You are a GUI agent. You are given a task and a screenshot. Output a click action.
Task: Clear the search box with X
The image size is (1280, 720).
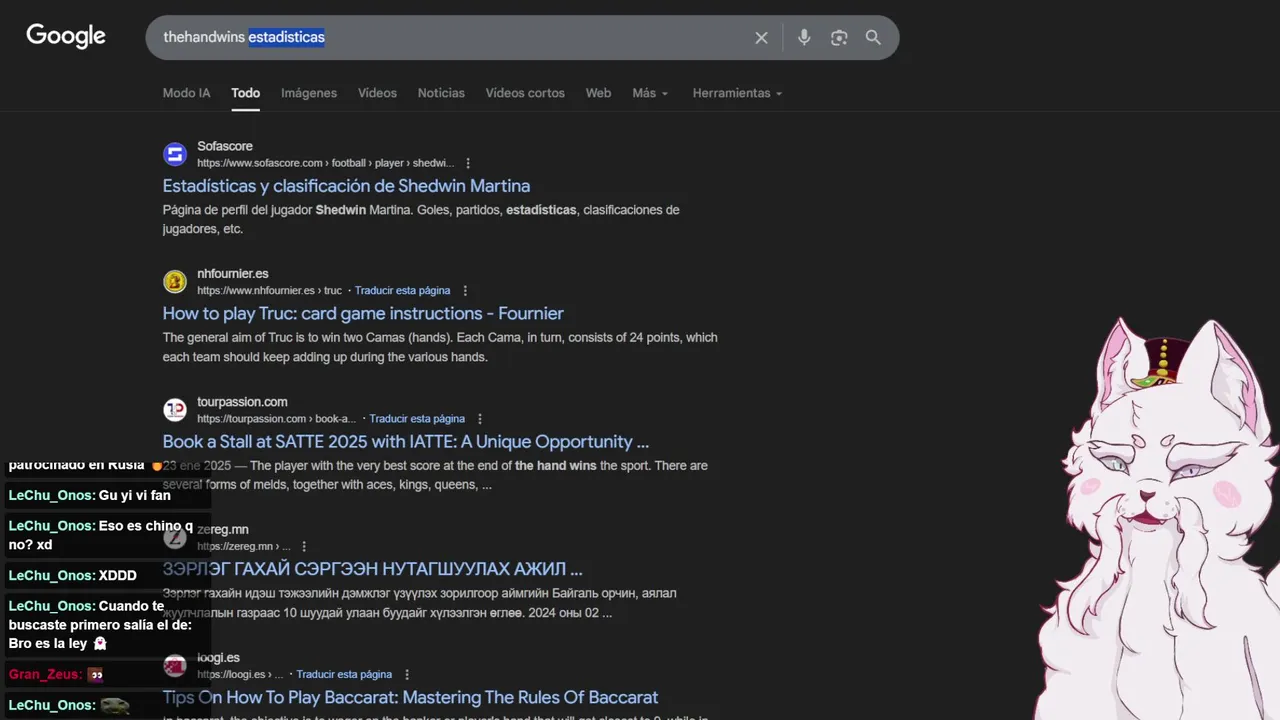click(761, 37)
